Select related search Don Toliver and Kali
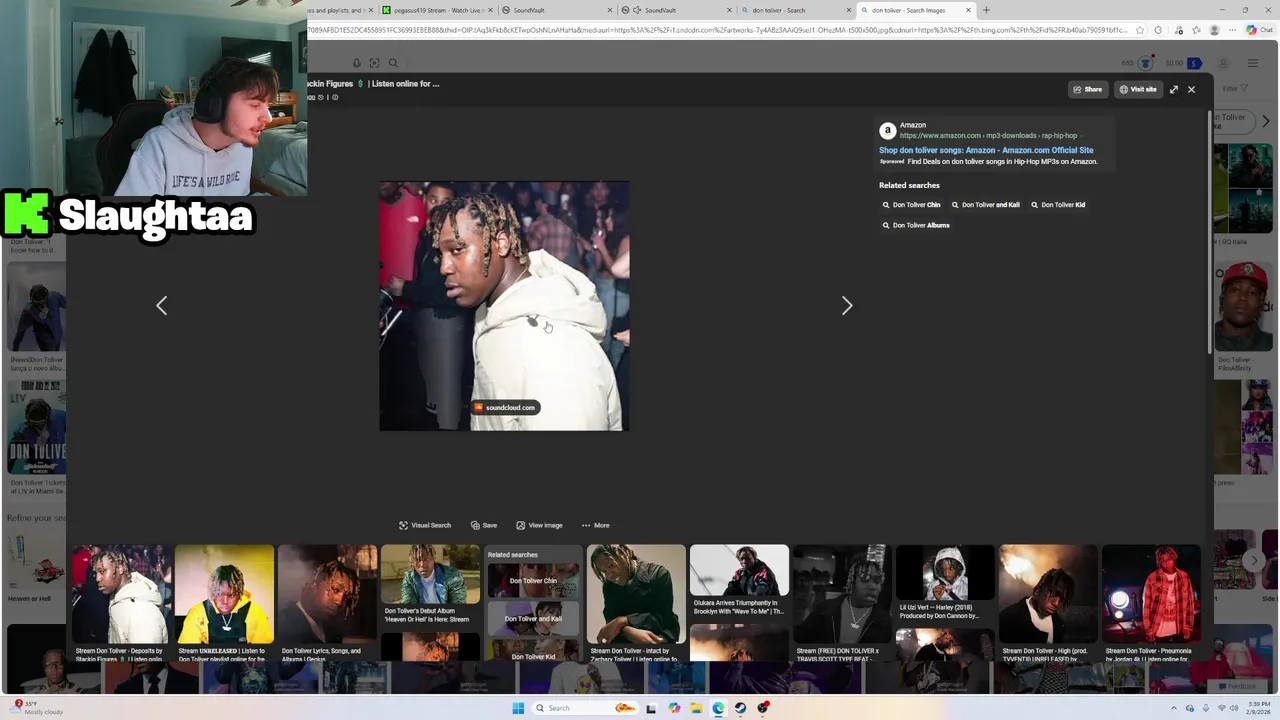Screen dimensions: 1280x720 click(985, 205)
